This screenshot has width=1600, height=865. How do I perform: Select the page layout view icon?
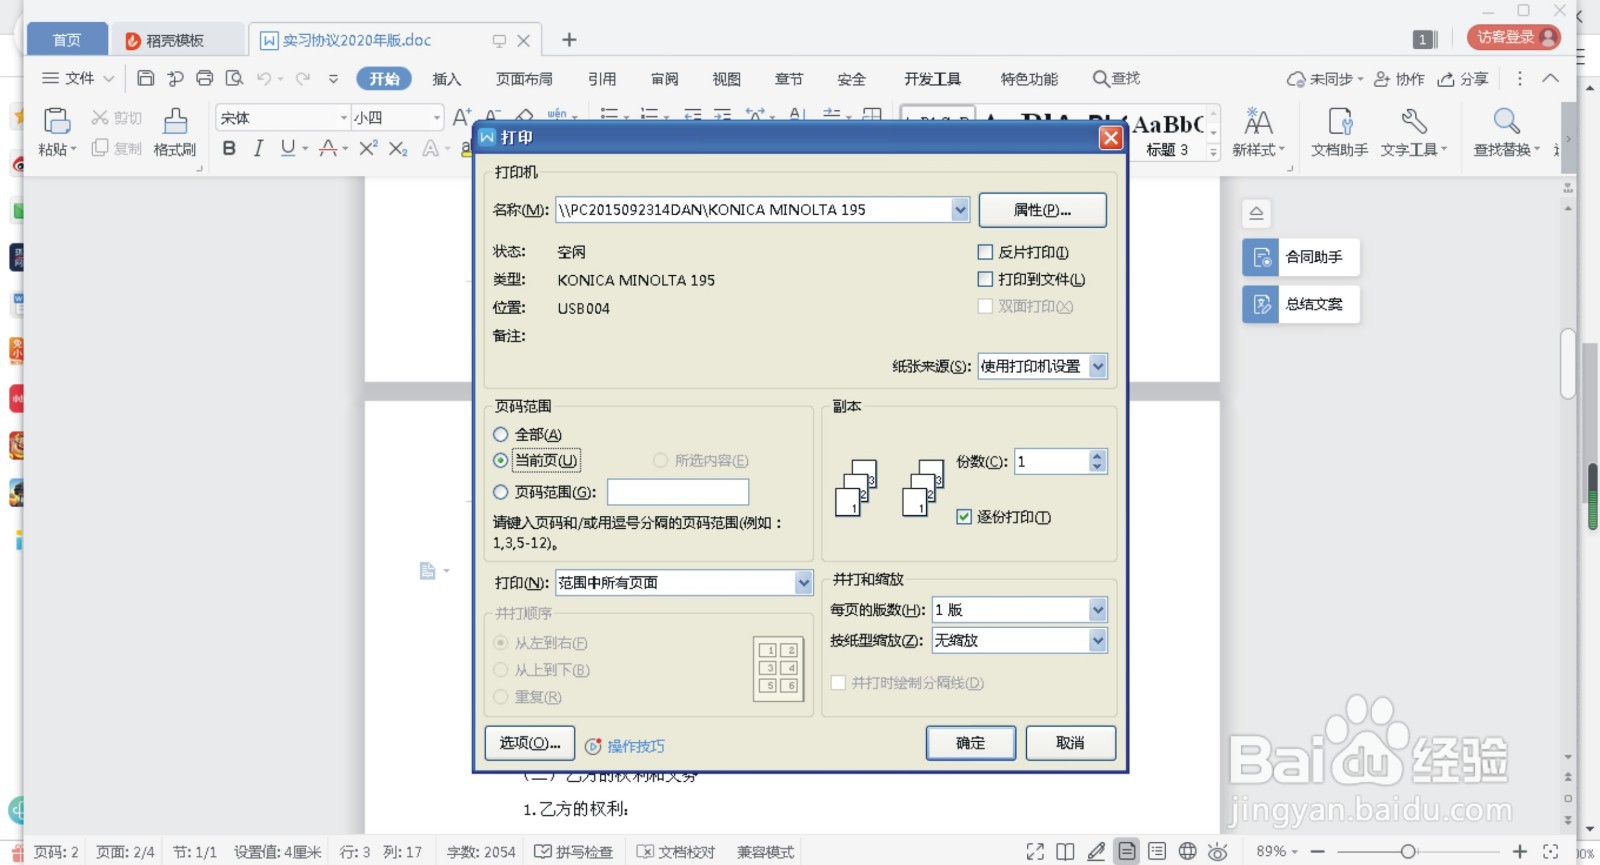[1127, 852]
